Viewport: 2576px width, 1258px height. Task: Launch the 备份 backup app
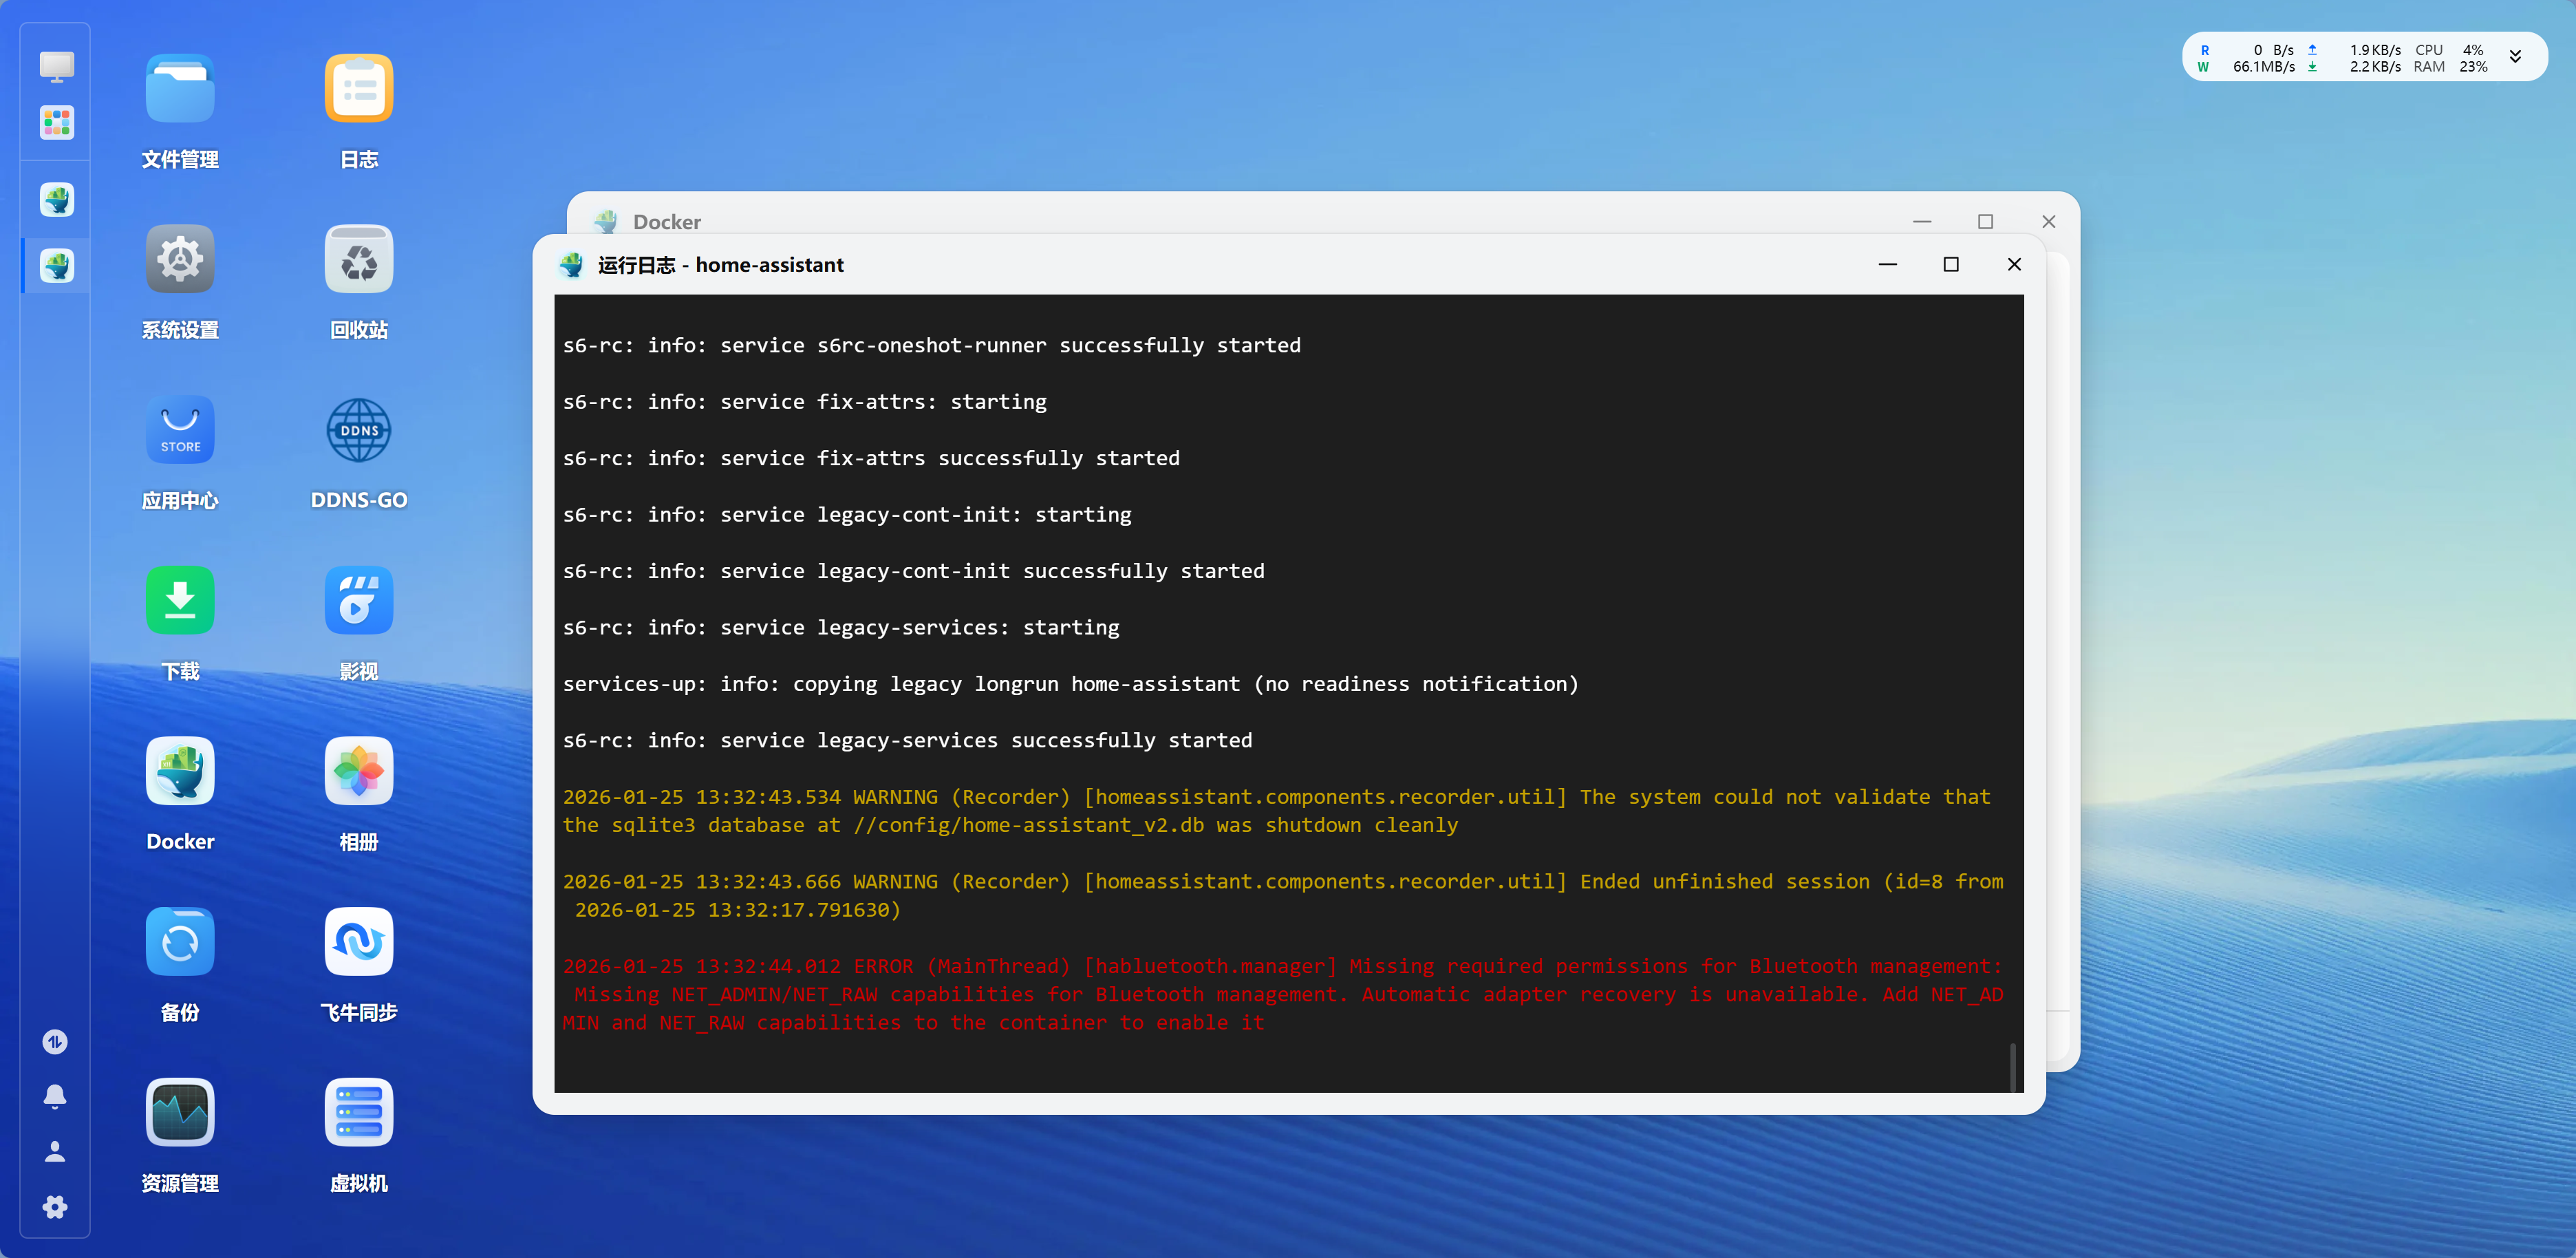coord(180,942)
